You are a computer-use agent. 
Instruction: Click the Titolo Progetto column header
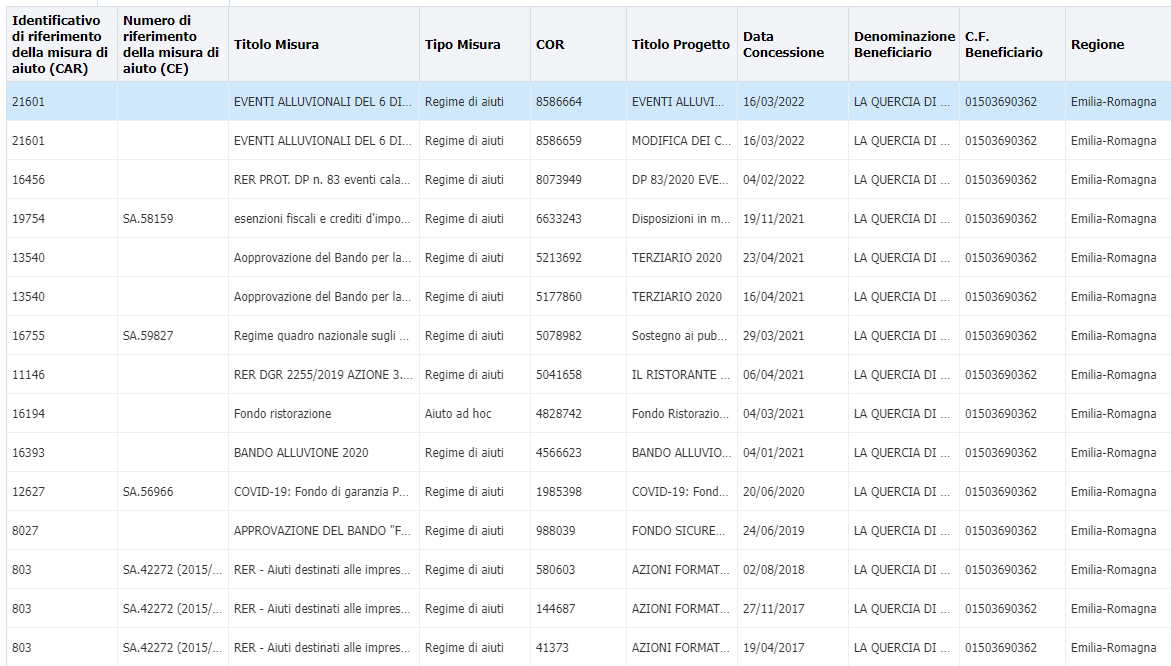tap(680, 44)
